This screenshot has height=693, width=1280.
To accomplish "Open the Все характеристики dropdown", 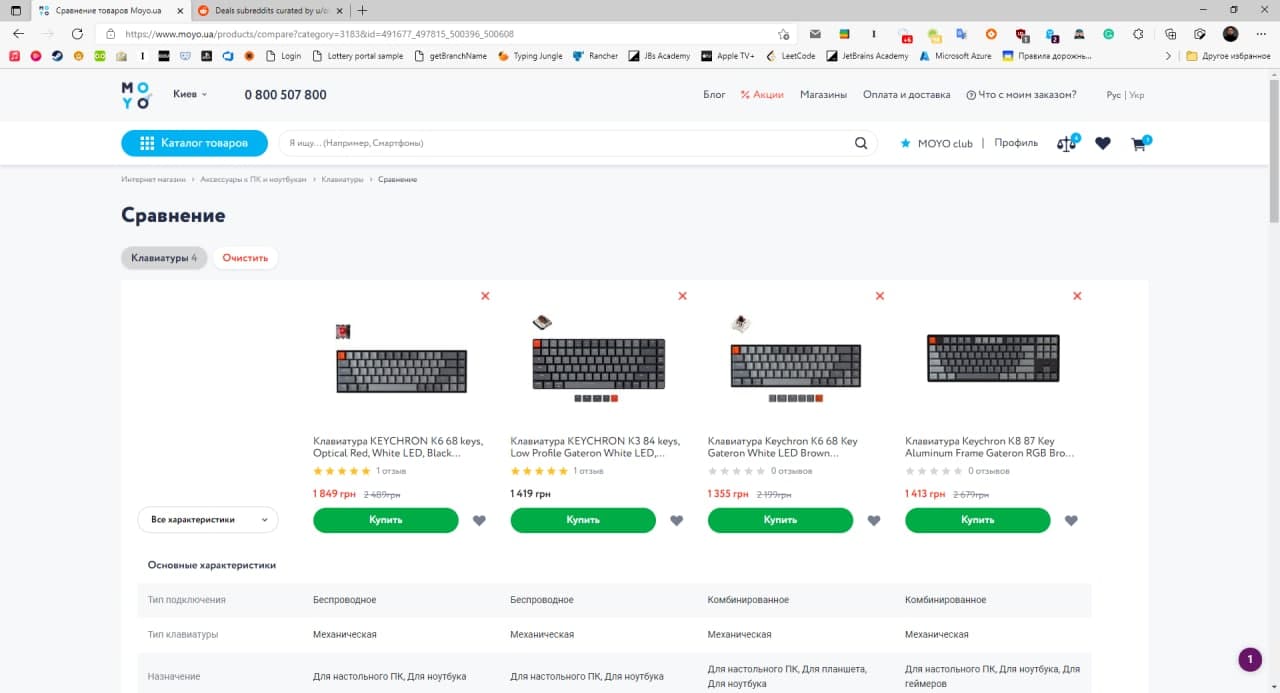I will (208, 520).
